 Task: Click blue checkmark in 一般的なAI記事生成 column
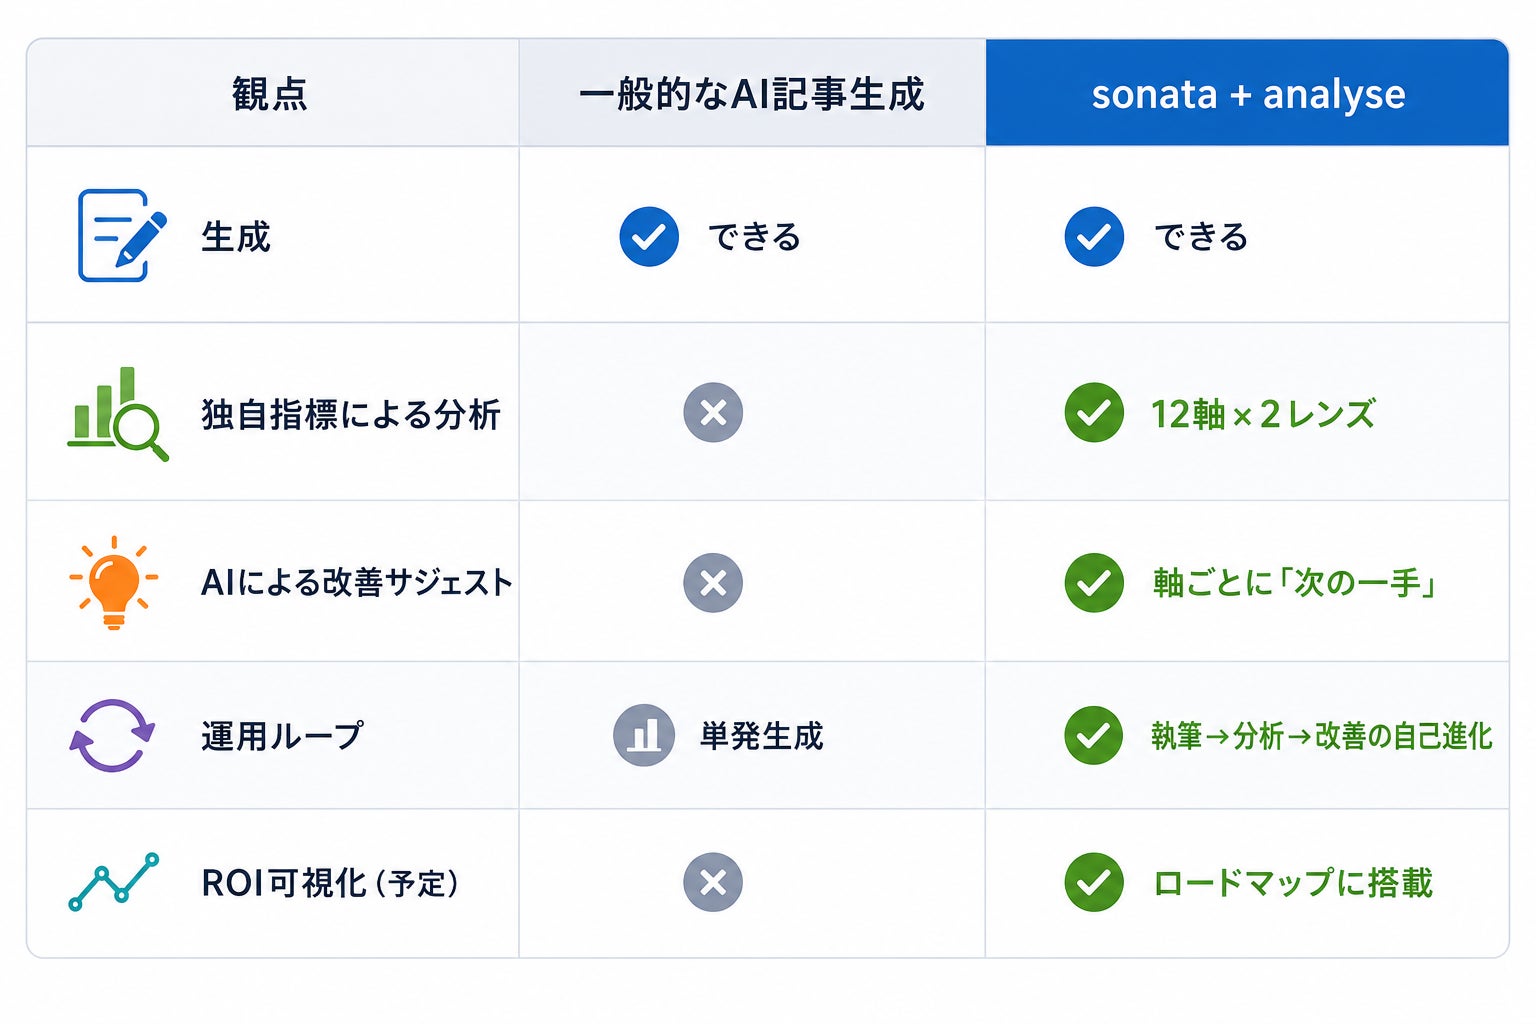tap(649, 237)
